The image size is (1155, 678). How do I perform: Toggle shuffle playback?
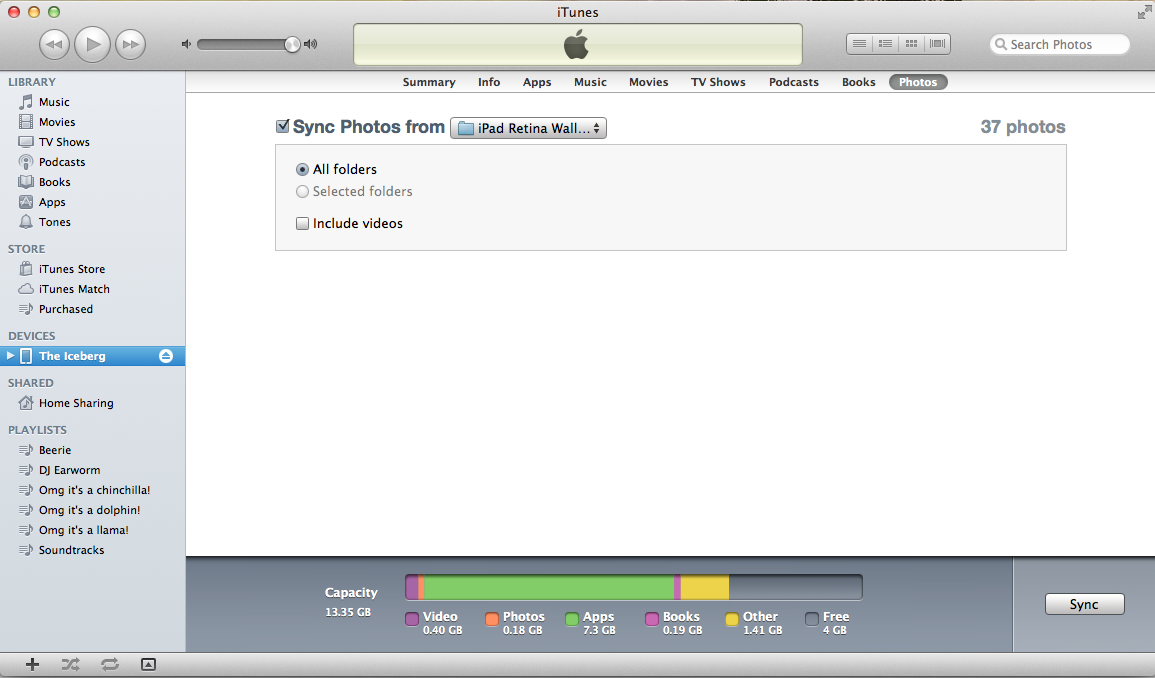pos(71,665)
